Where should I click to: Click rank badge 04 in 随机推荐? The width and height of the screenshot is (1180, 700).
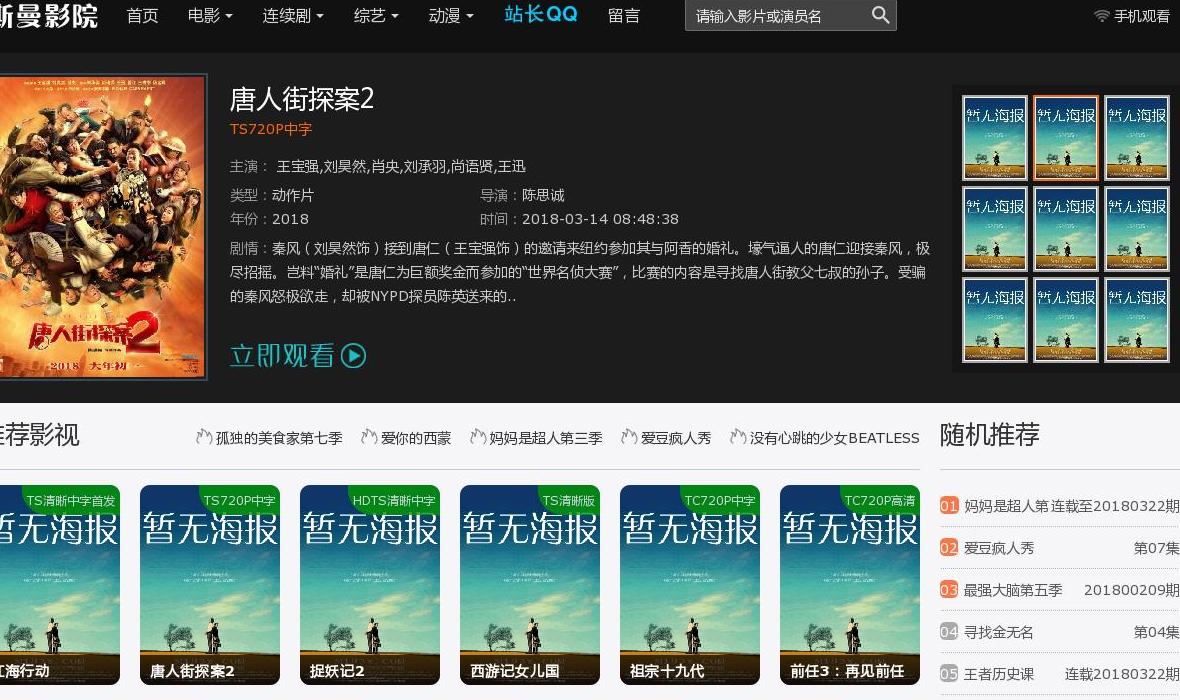(948, 632)
